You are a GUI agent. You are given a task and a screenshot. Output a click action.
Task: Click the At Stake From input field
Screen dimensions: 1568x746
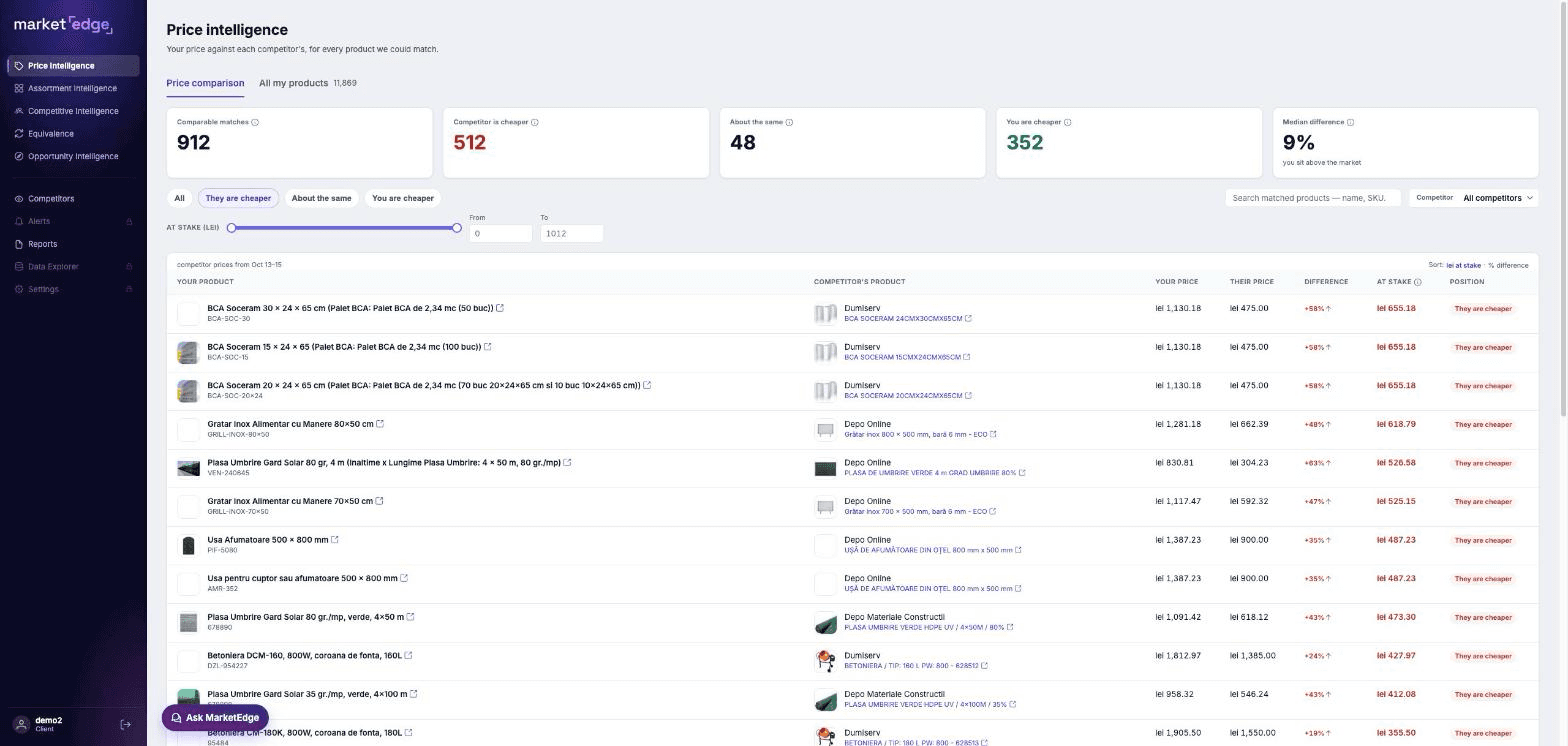point(500,233)
